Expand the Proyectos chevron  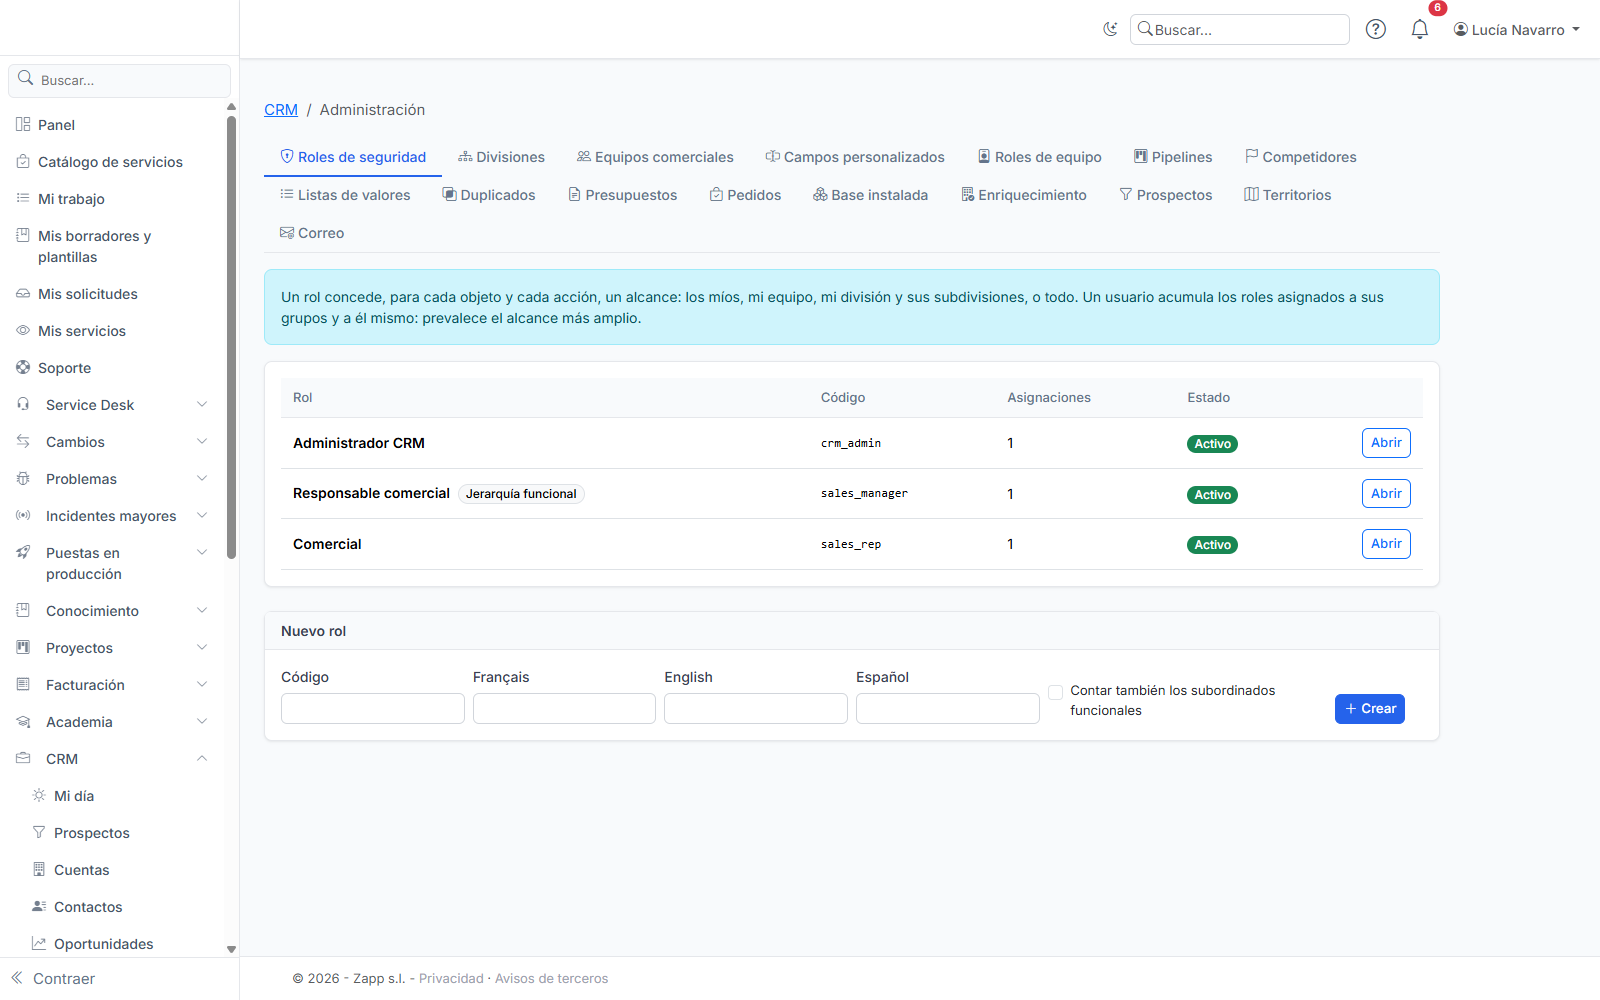(x=202, y=647)
